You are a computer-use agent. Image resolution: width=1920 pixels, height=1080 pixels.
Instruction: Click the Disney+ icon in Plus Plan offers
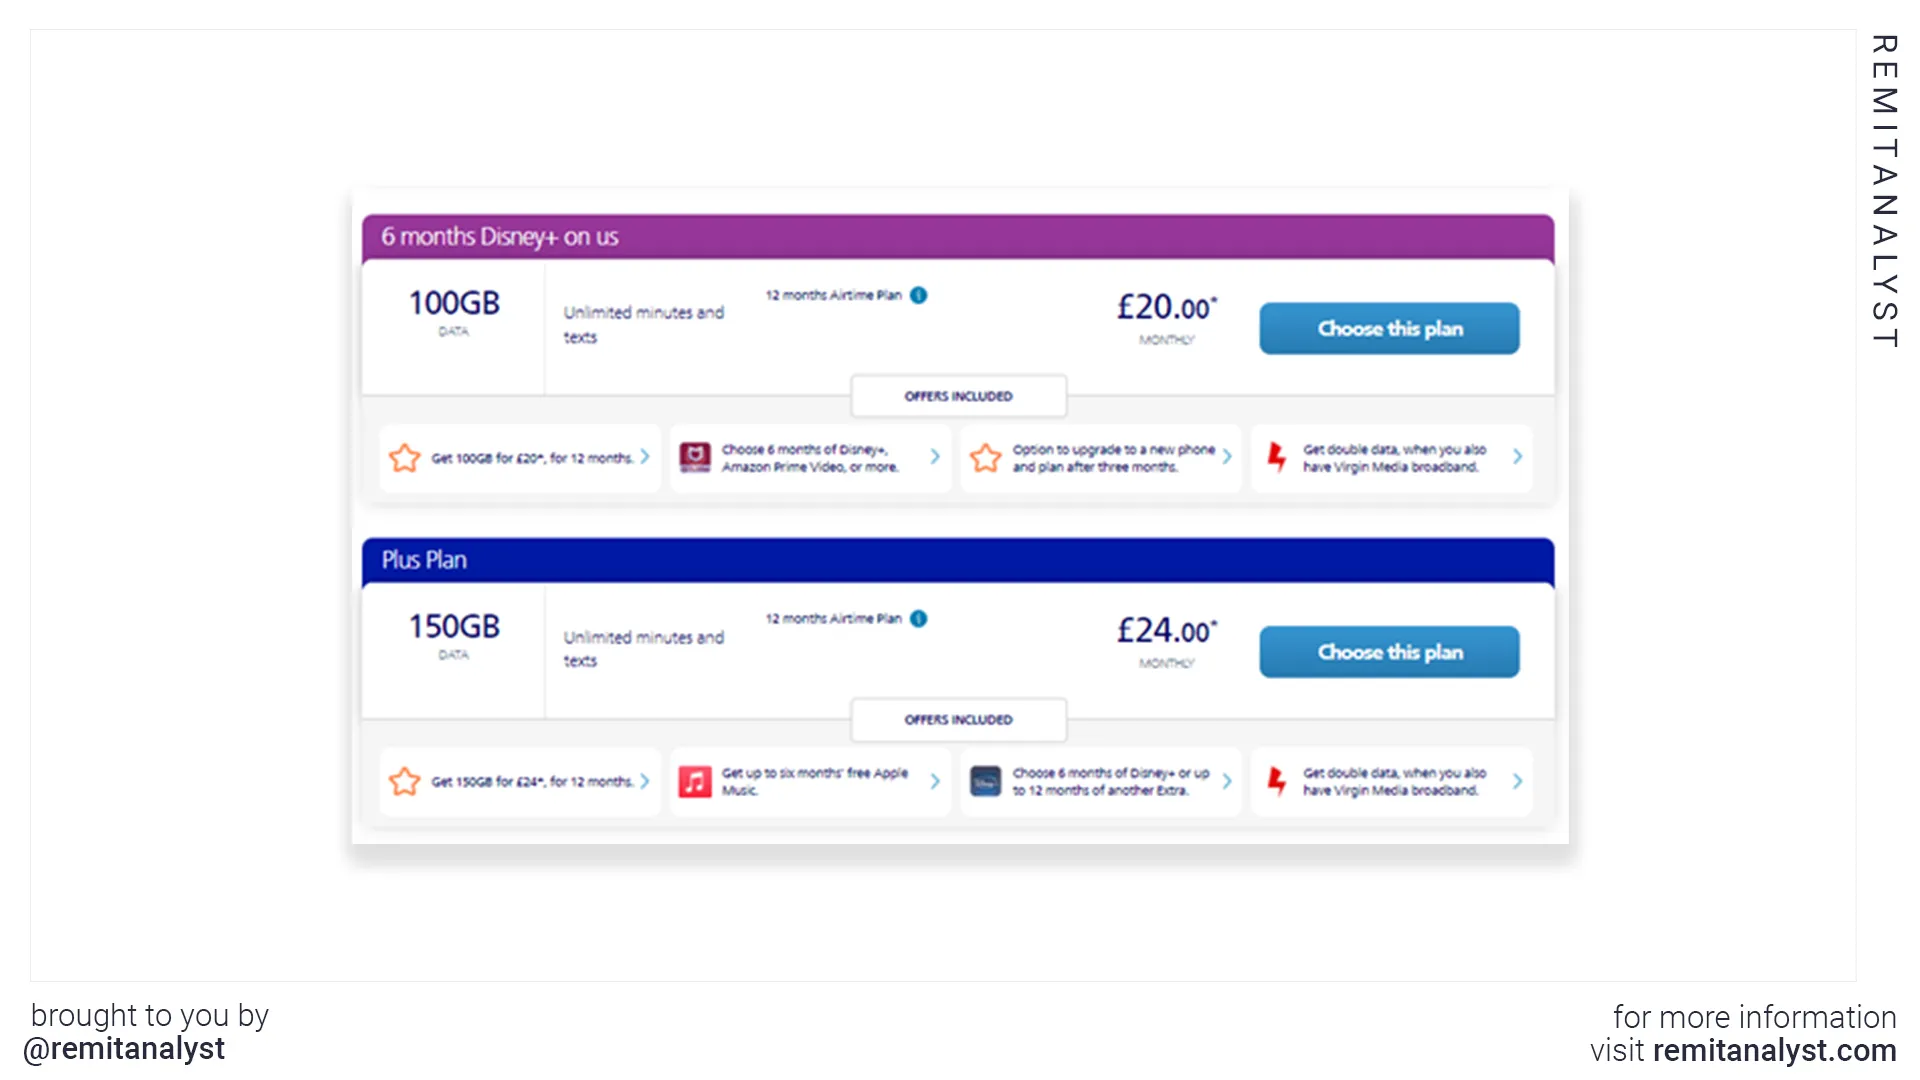[x=985, y=781]
